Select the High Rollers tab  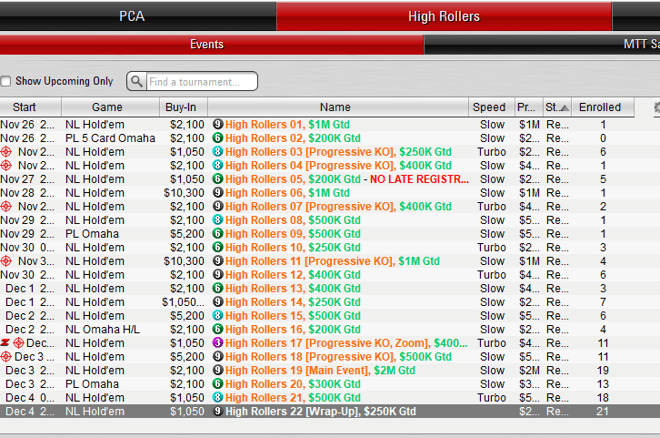(444, 16)
